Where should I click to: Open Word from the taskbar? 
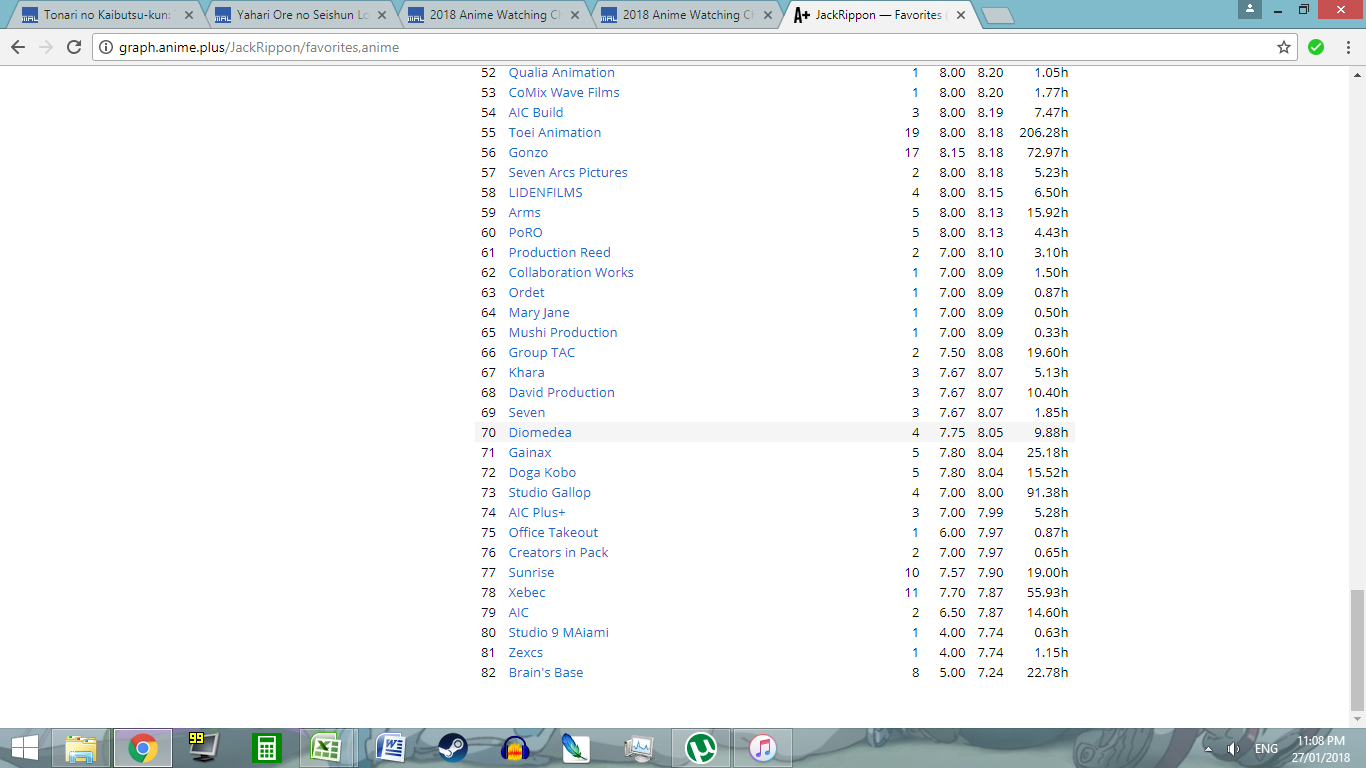pyautogui.click(x=391, y=748)
